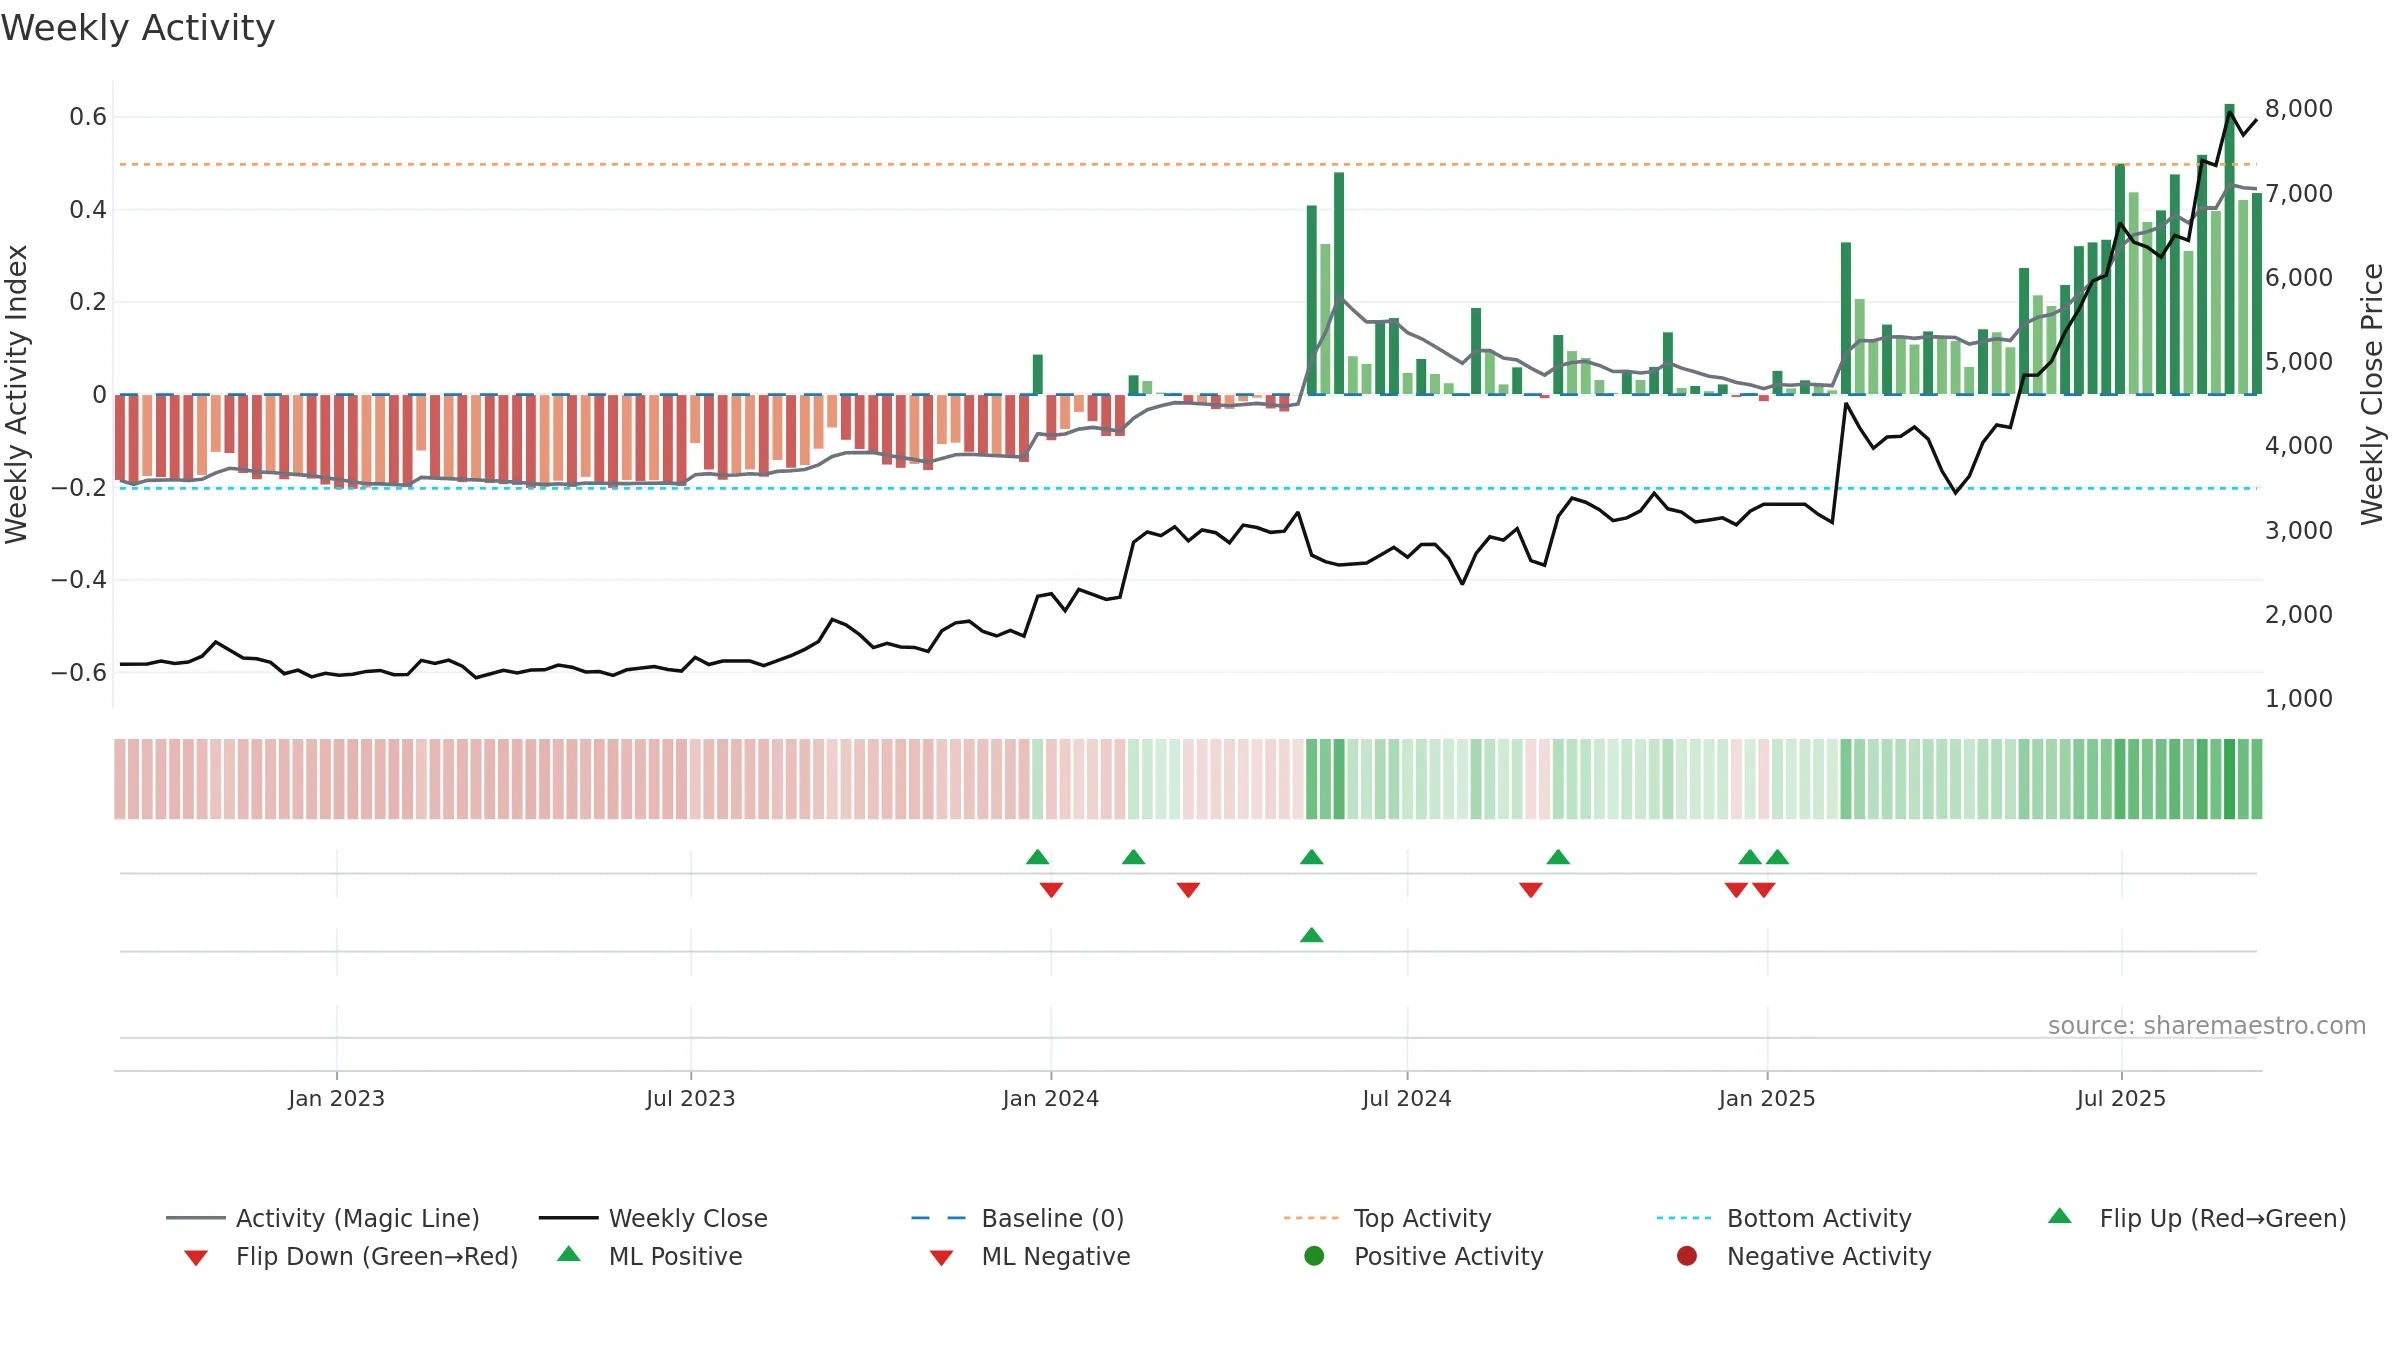Click the Jan 2024 x-axis label

1051,1098
